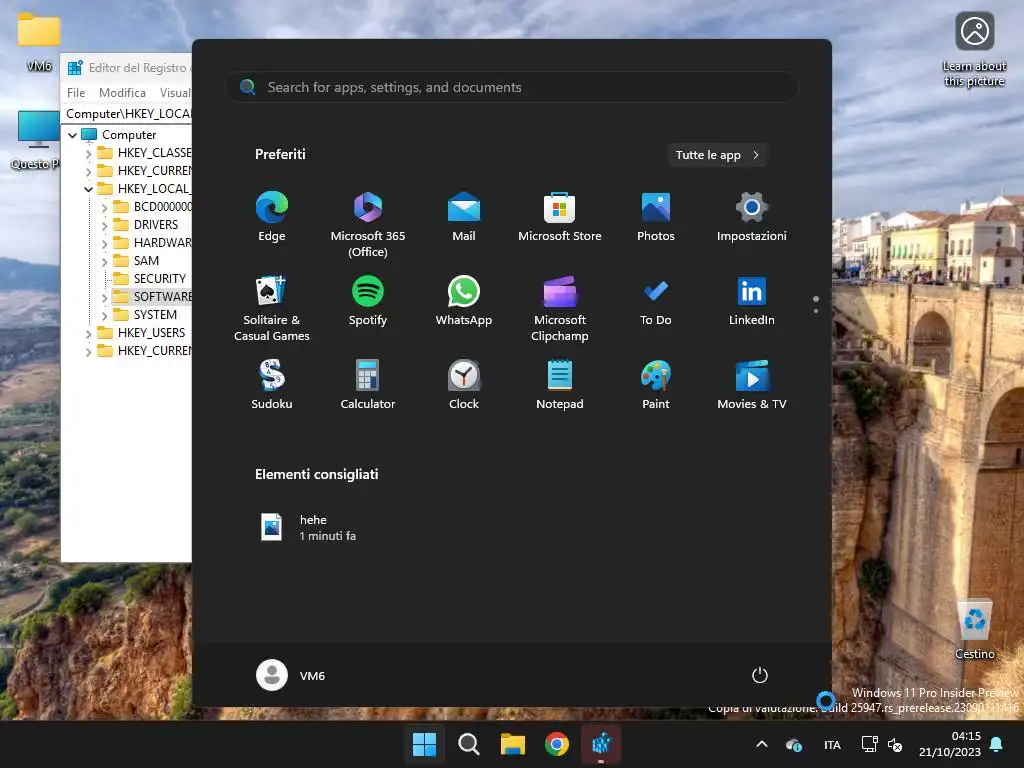Open the Clock app
The width and height of the screenshot is (1024, 768).
464,385
